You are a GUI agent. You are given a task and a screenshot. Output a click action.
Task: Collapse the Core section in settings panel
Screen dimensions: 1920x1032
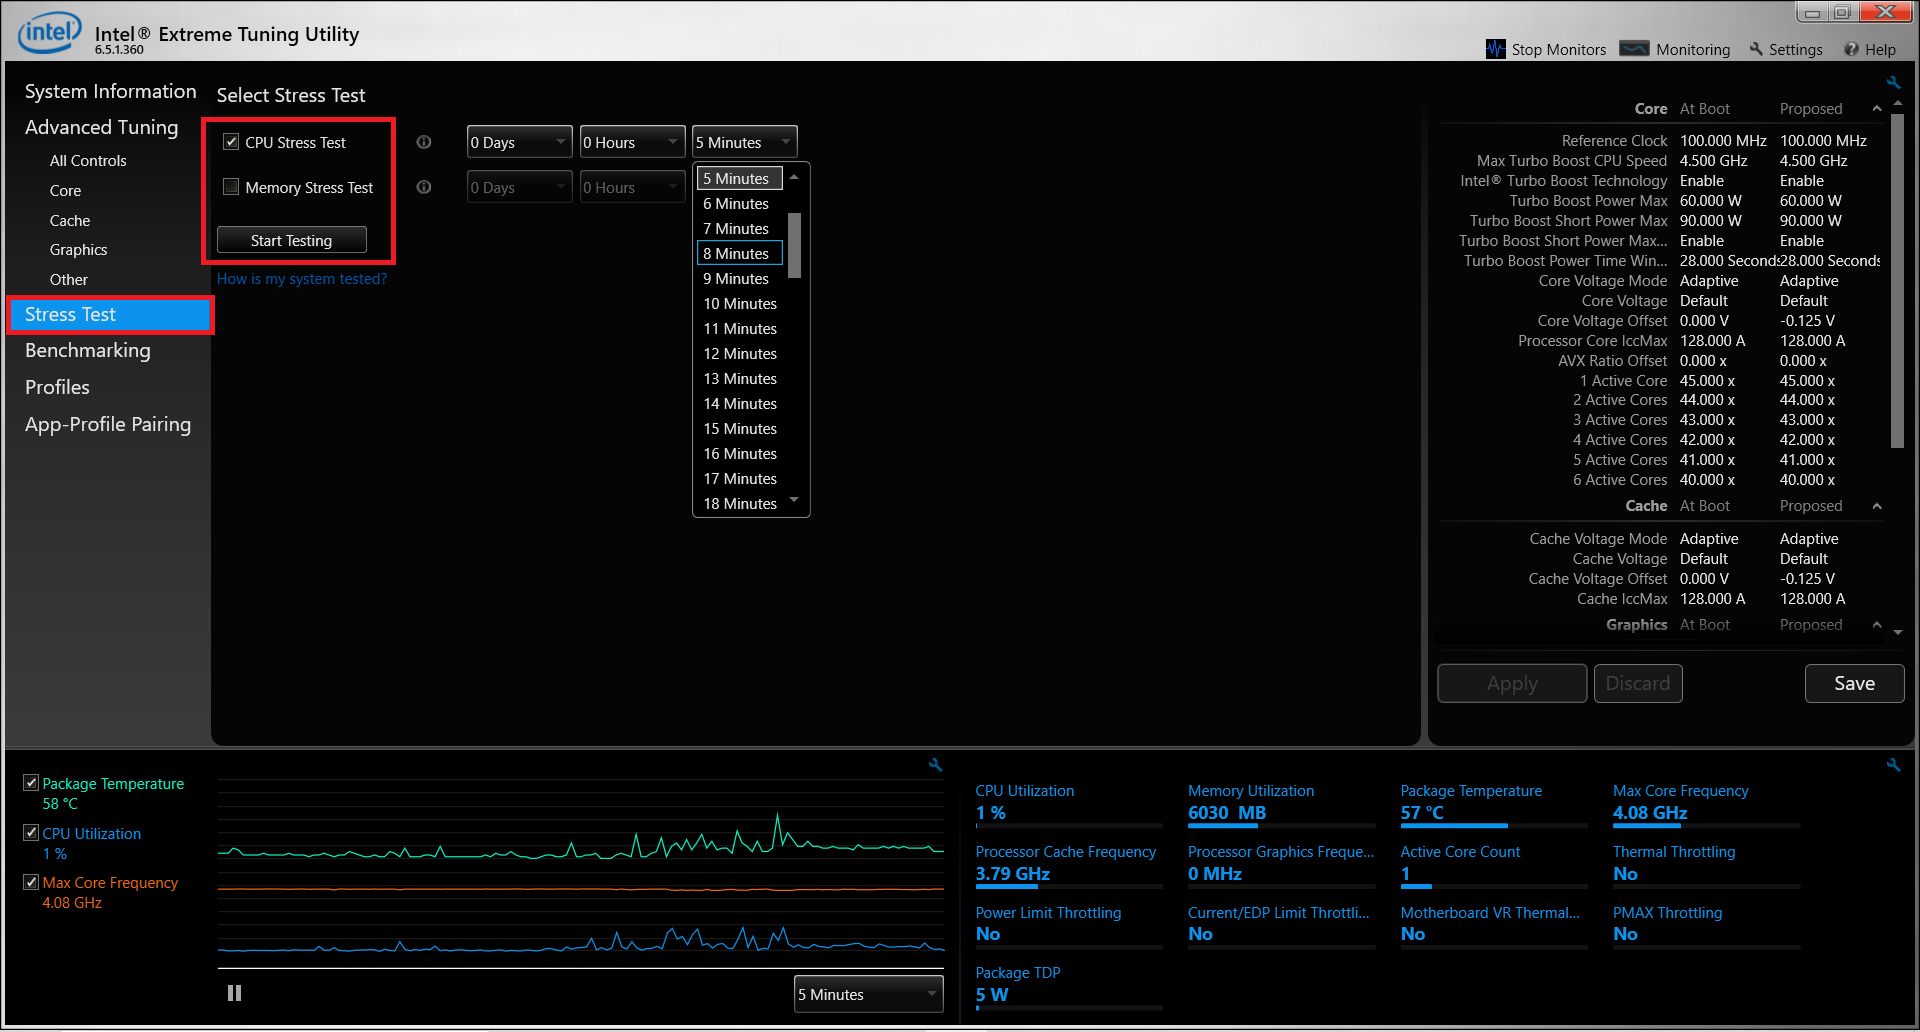[x=1877, y=108]
